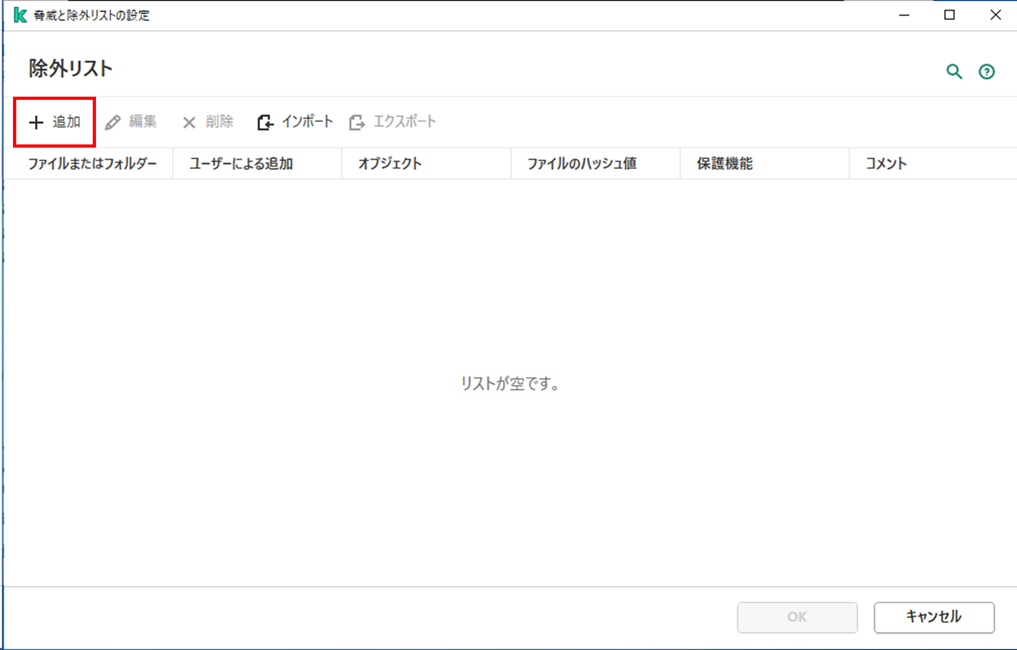Click the plus symbol on the Add button

tap(36, 121)
